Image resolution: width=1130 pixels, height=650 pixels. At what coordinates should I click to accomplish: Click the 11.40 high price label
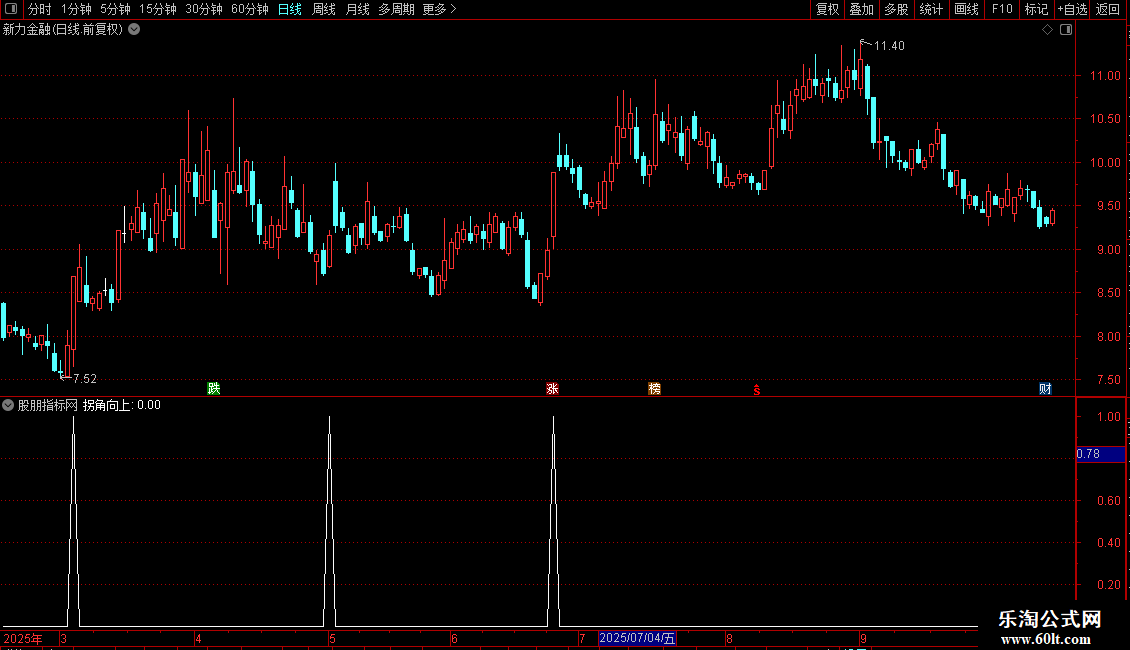point(889,45)
